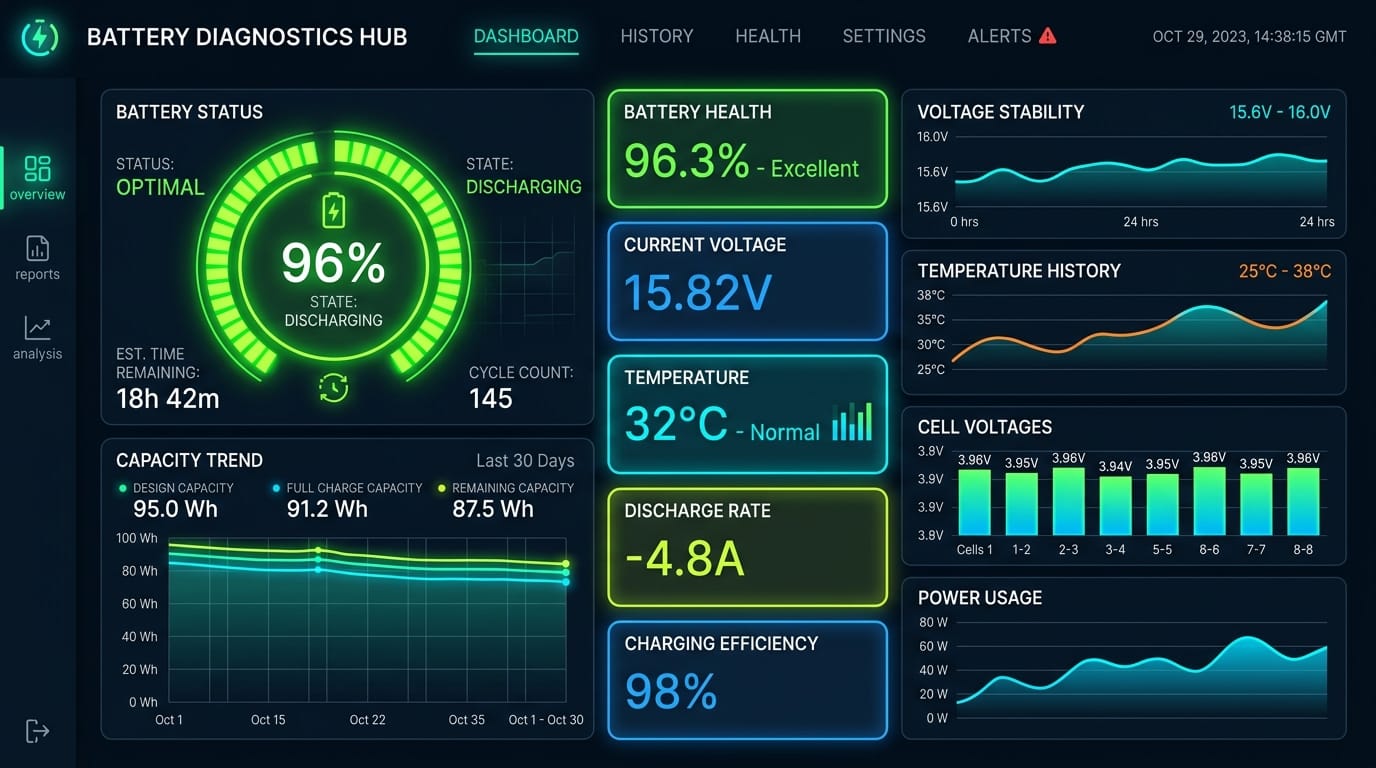This screenshot has width=1376, height=768.
Task: Click the temperature bar chart icon
Action: click(852, 422)
